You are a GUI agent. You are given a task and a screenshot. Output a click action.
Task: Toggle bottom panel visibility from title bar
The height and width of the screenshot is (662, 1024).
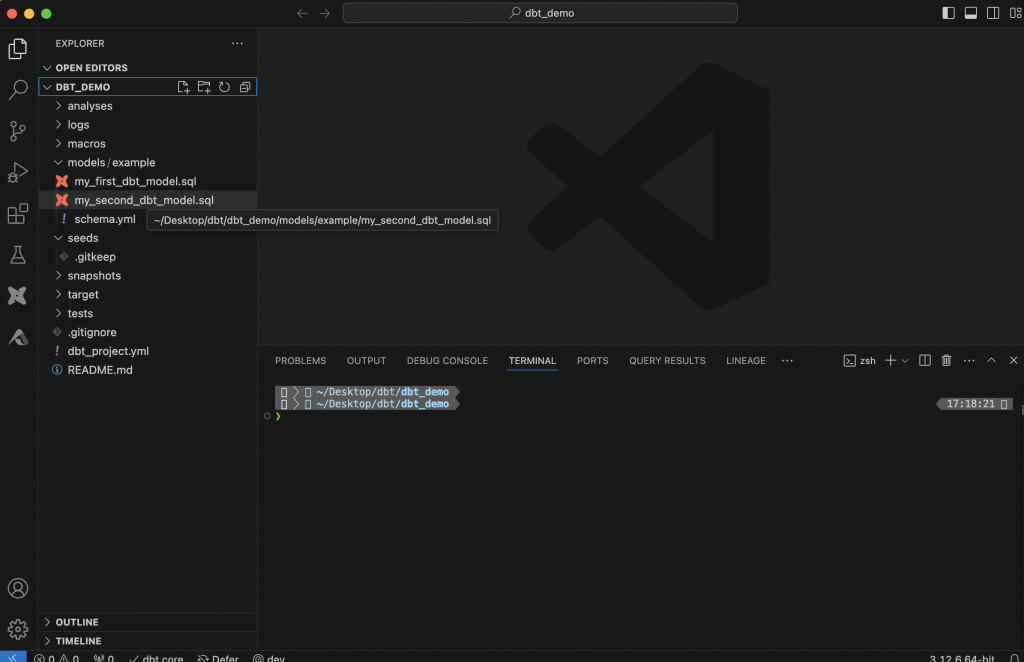click(x=970, y=13)
